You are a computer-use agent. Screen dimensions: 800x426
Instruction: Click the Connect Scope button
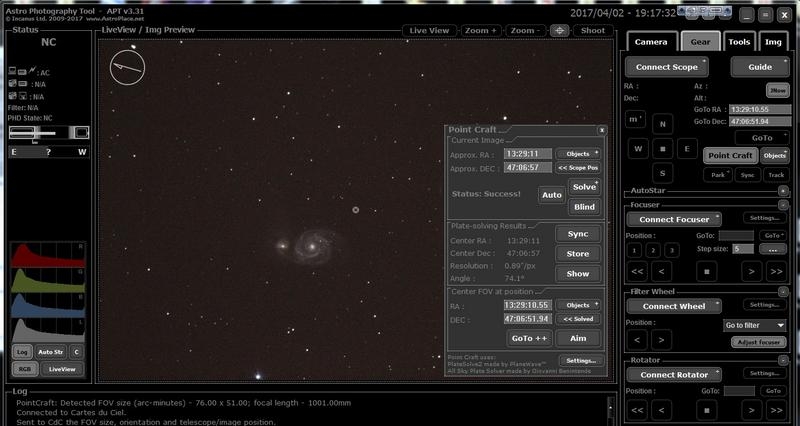[x=667, y=67]
